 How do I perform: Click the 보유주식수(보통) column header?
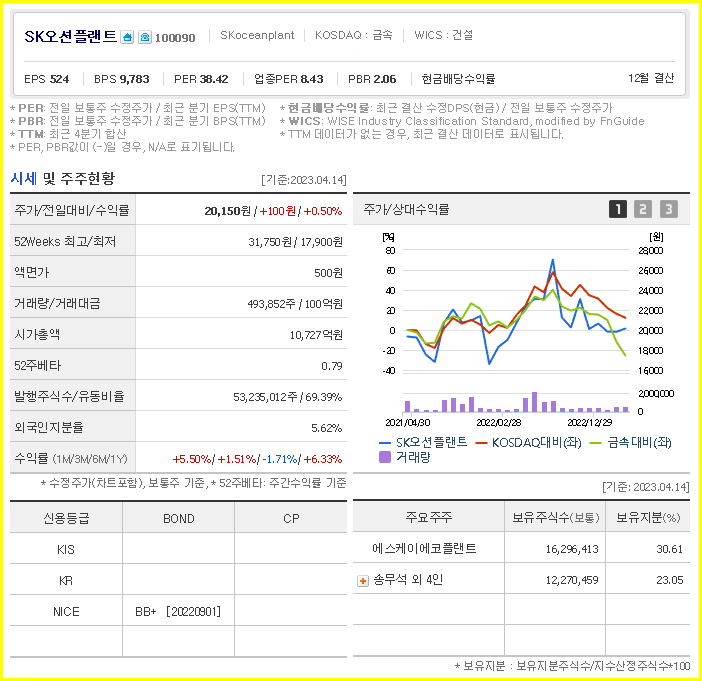pos(556,518)
